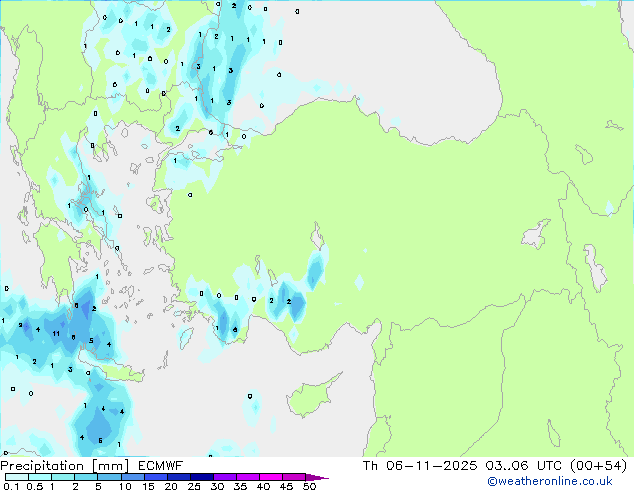
Task: Click the legend value label "25"
Action: point(194,486)
